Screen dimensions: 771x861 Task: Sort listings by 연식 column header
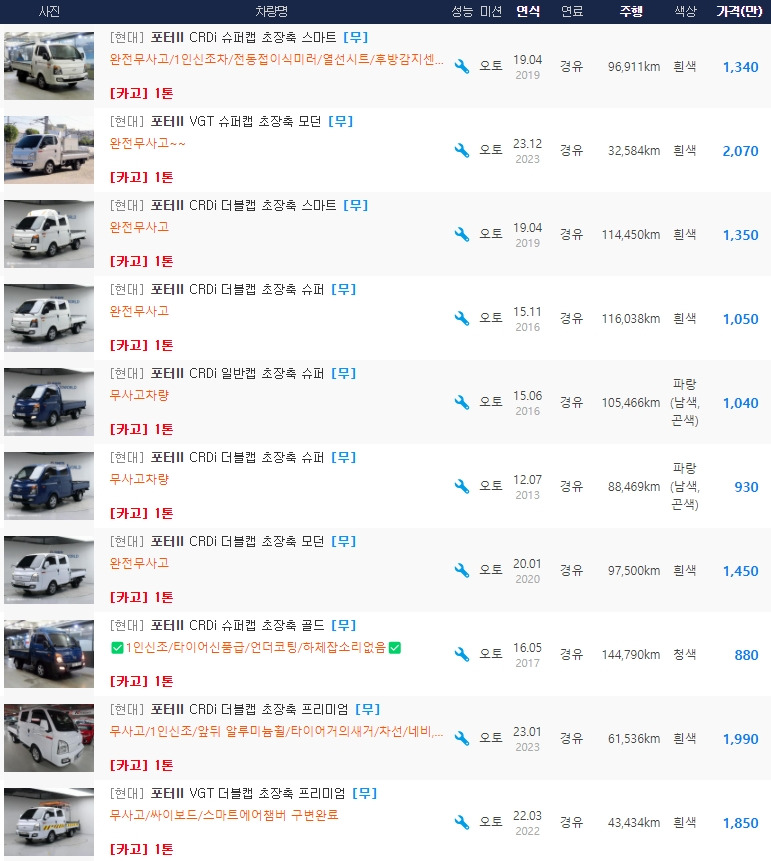click(527, 11)
